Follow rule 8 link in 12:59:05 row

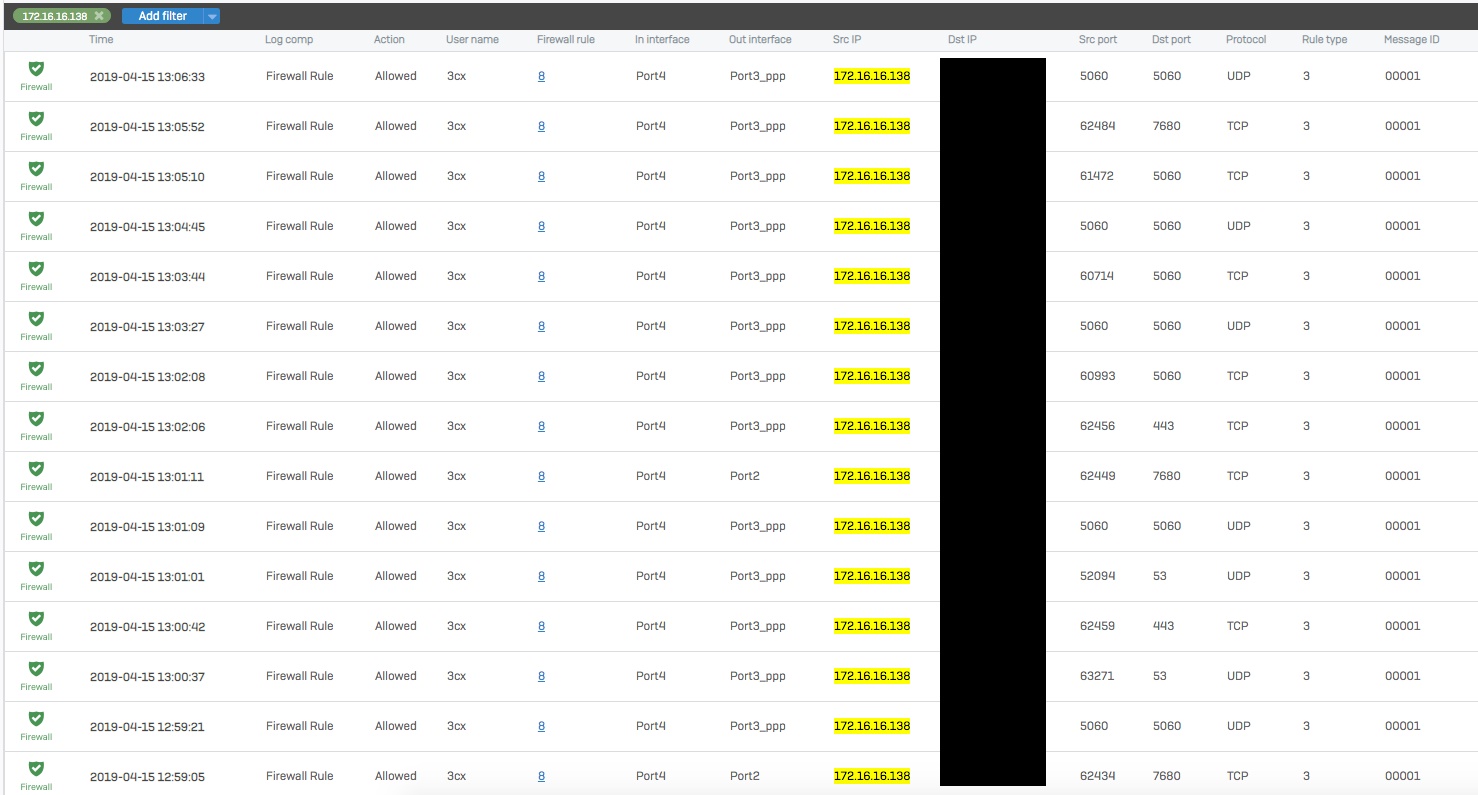541,776
